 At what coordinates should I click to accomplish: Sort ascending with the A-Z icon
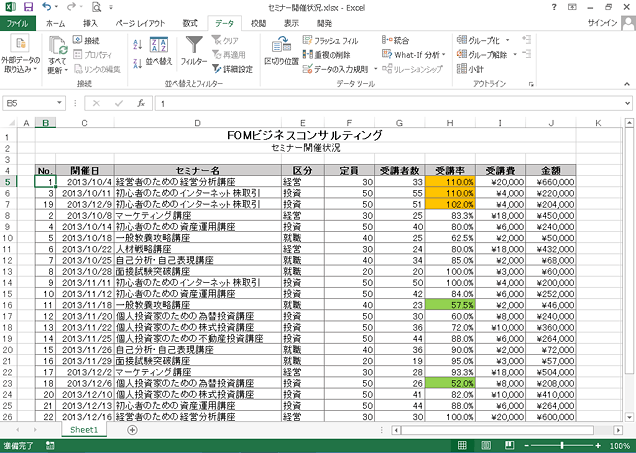(x=138, y=44)
